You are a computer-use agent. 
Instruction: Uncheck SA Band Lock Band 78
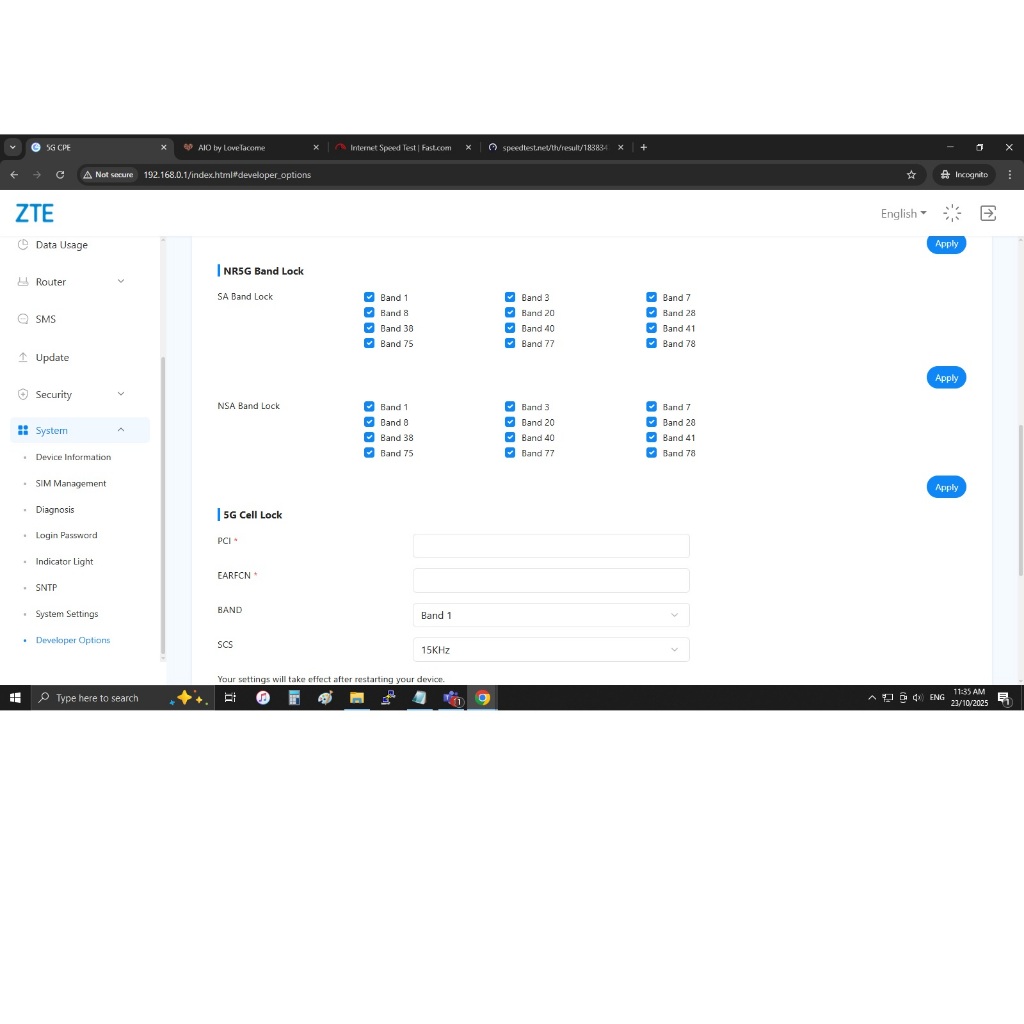[652, 344]
